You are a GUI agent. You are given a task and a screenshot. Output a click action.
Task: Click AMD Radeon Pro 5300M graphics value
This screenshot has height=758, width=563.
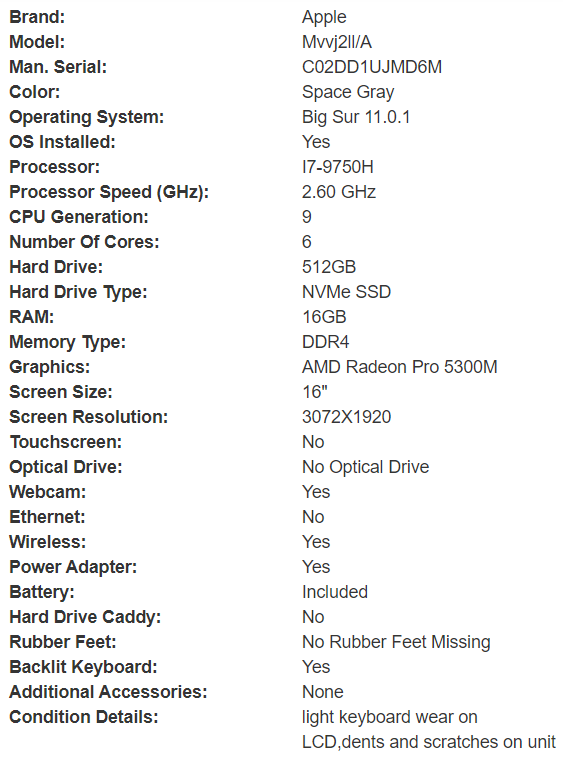tap(400, 367)
